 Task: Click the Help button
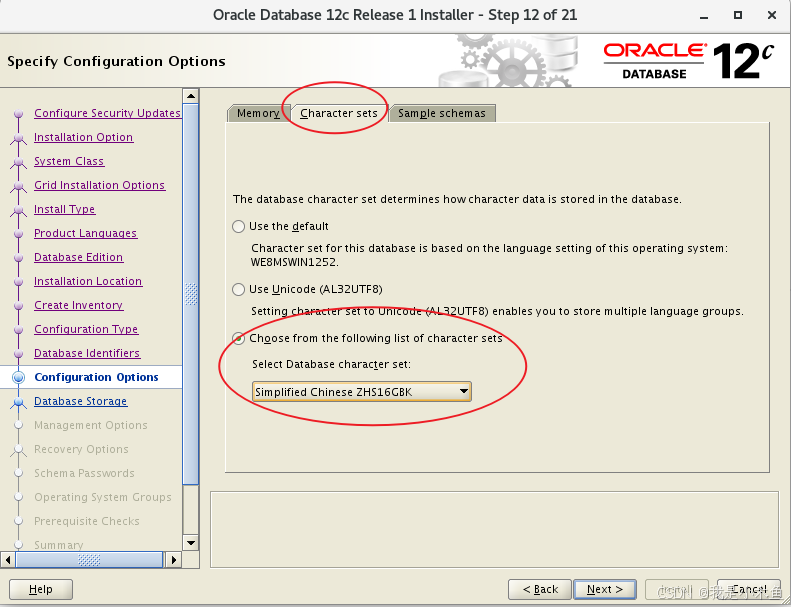[x=41, y=589]
